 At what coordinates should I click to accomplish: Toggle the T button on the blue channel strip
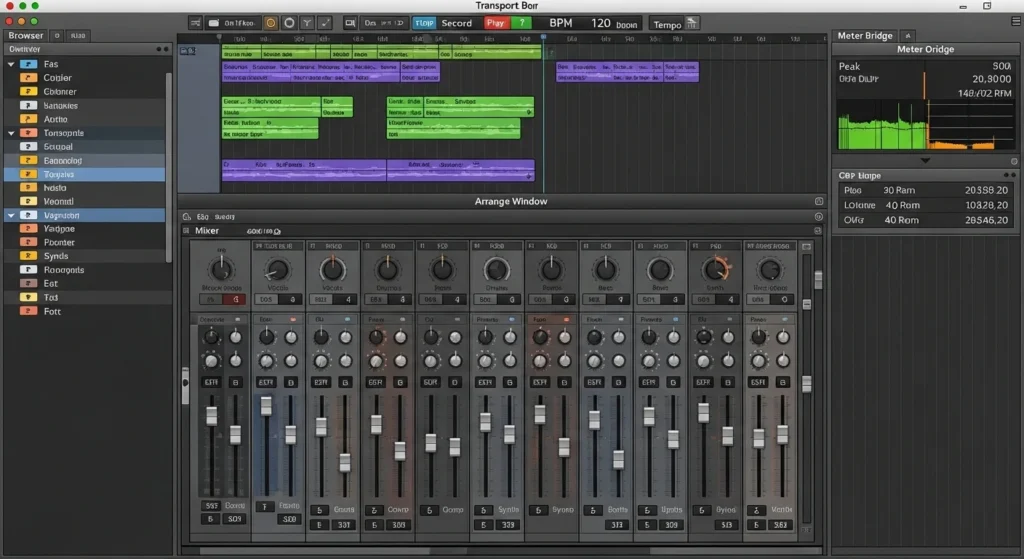264,506
